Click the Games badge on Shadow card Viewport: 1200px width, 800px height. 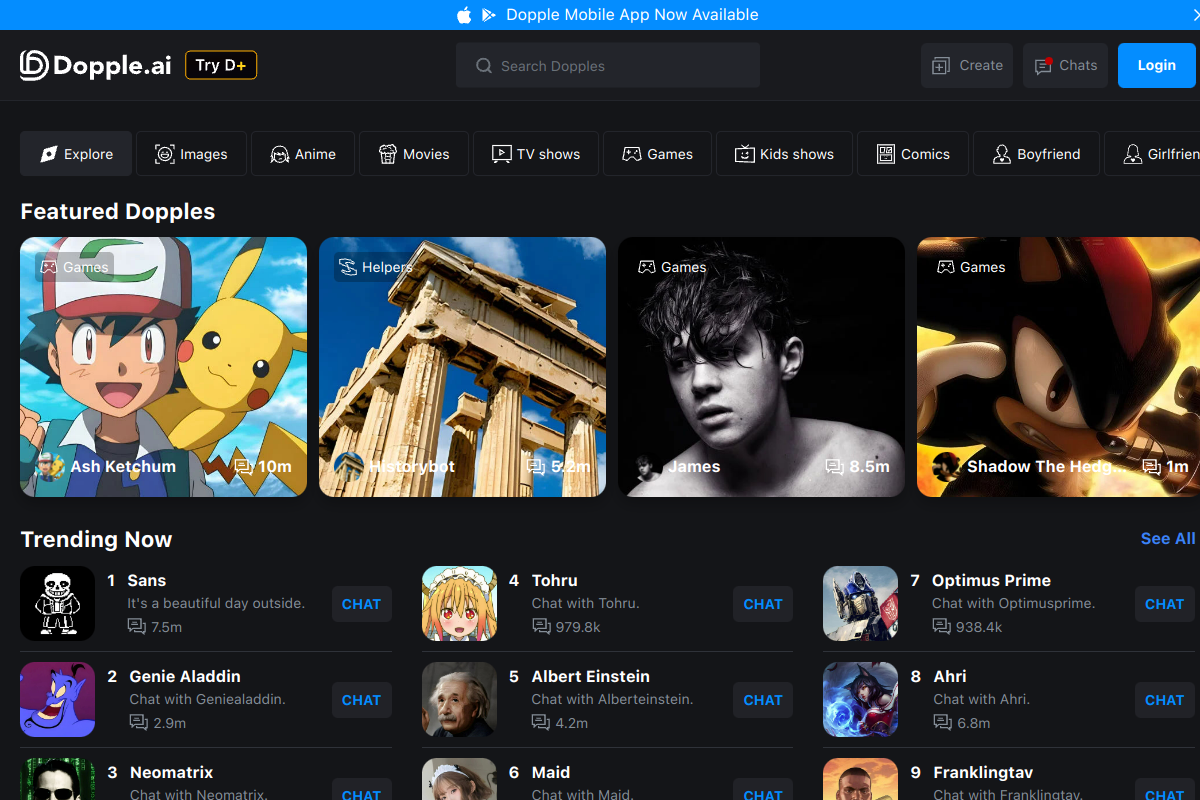click(971, 267)
